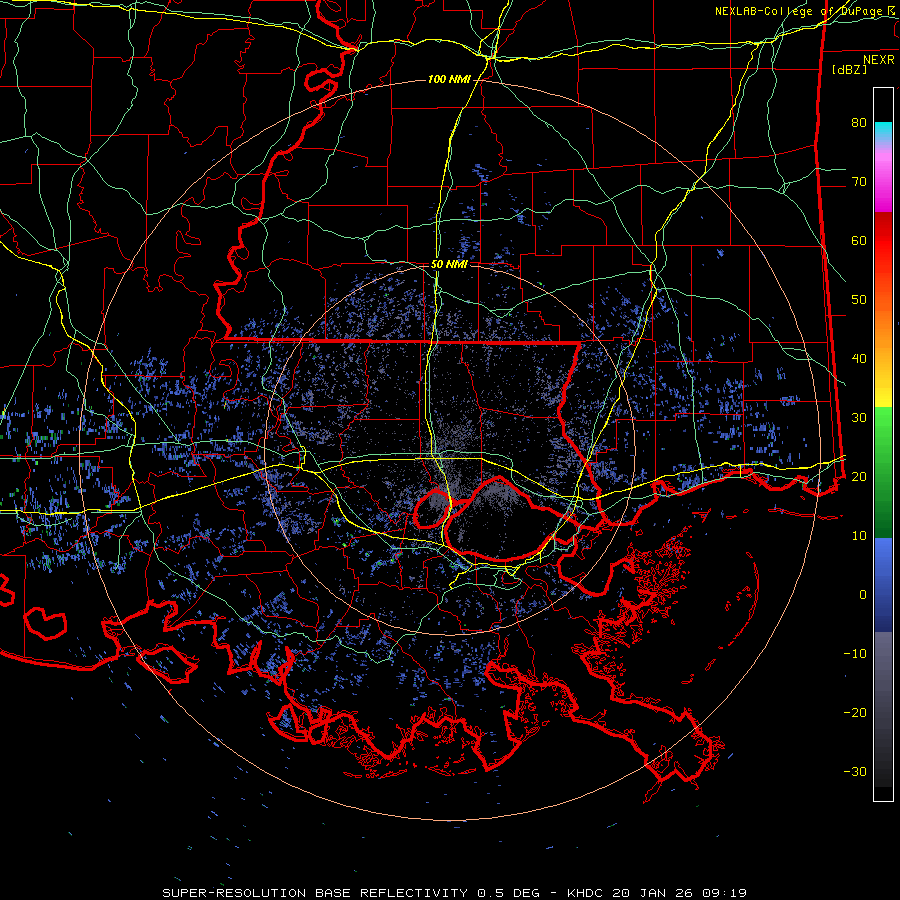The height and width of the screenshot is (900, 900).
Task: Click the -20 value on the dBZ scale
Action: tap(855, 712)
